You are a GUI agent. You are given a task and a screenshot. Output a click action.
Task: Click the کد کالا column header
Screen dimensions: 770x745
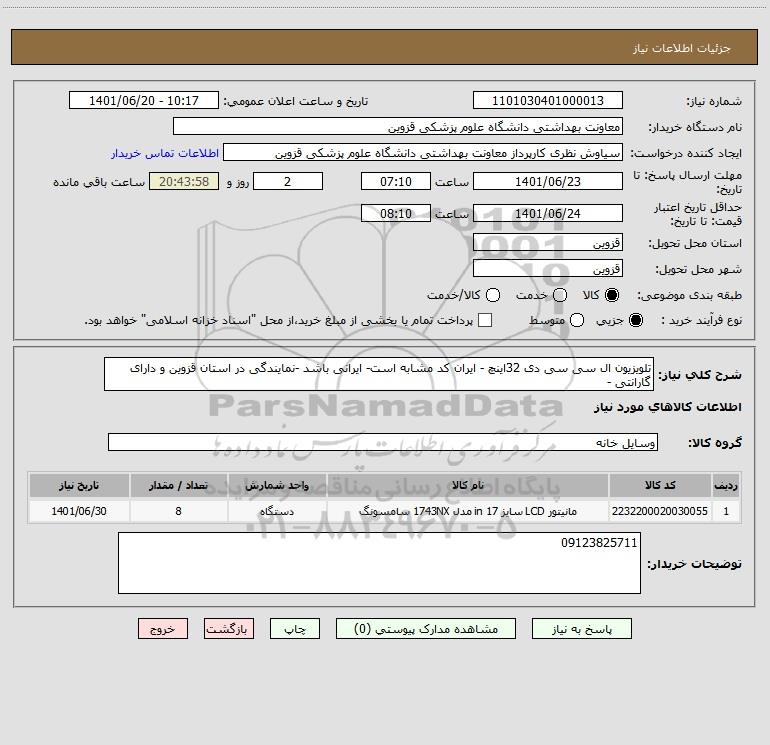[x=660, y=485]
